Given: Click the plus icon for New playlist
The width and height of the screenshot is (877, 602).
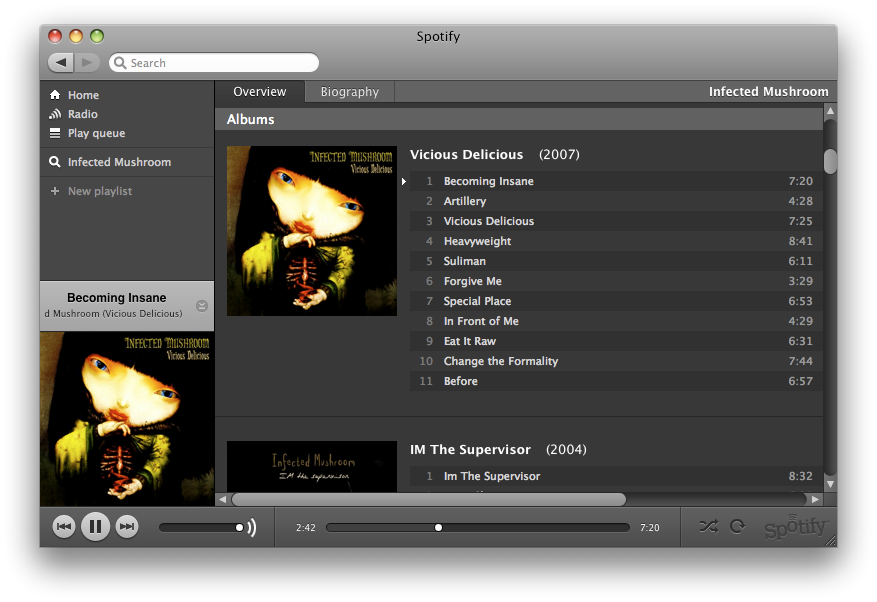Looking at the screenshot, I should tap(55, 191).
